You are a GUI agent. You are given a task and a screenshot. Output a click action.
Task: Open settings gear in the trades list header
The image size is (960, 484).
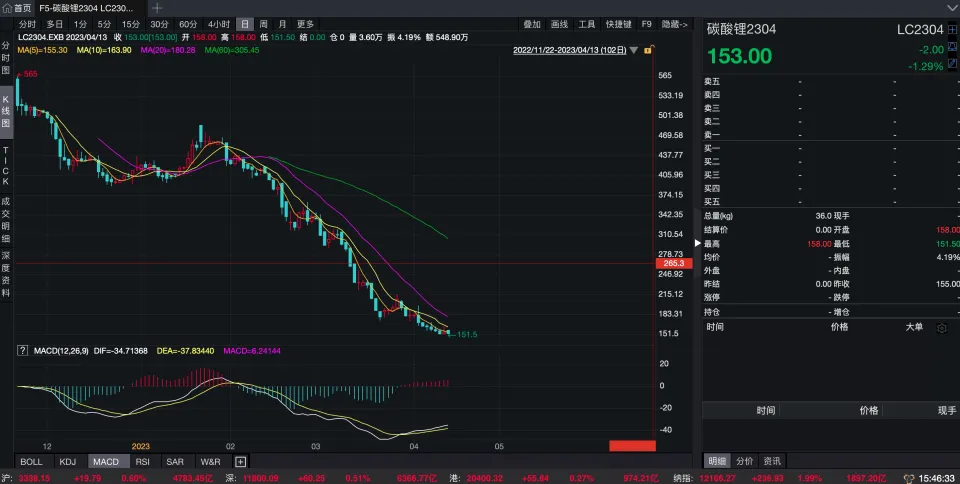coord(941,327)
